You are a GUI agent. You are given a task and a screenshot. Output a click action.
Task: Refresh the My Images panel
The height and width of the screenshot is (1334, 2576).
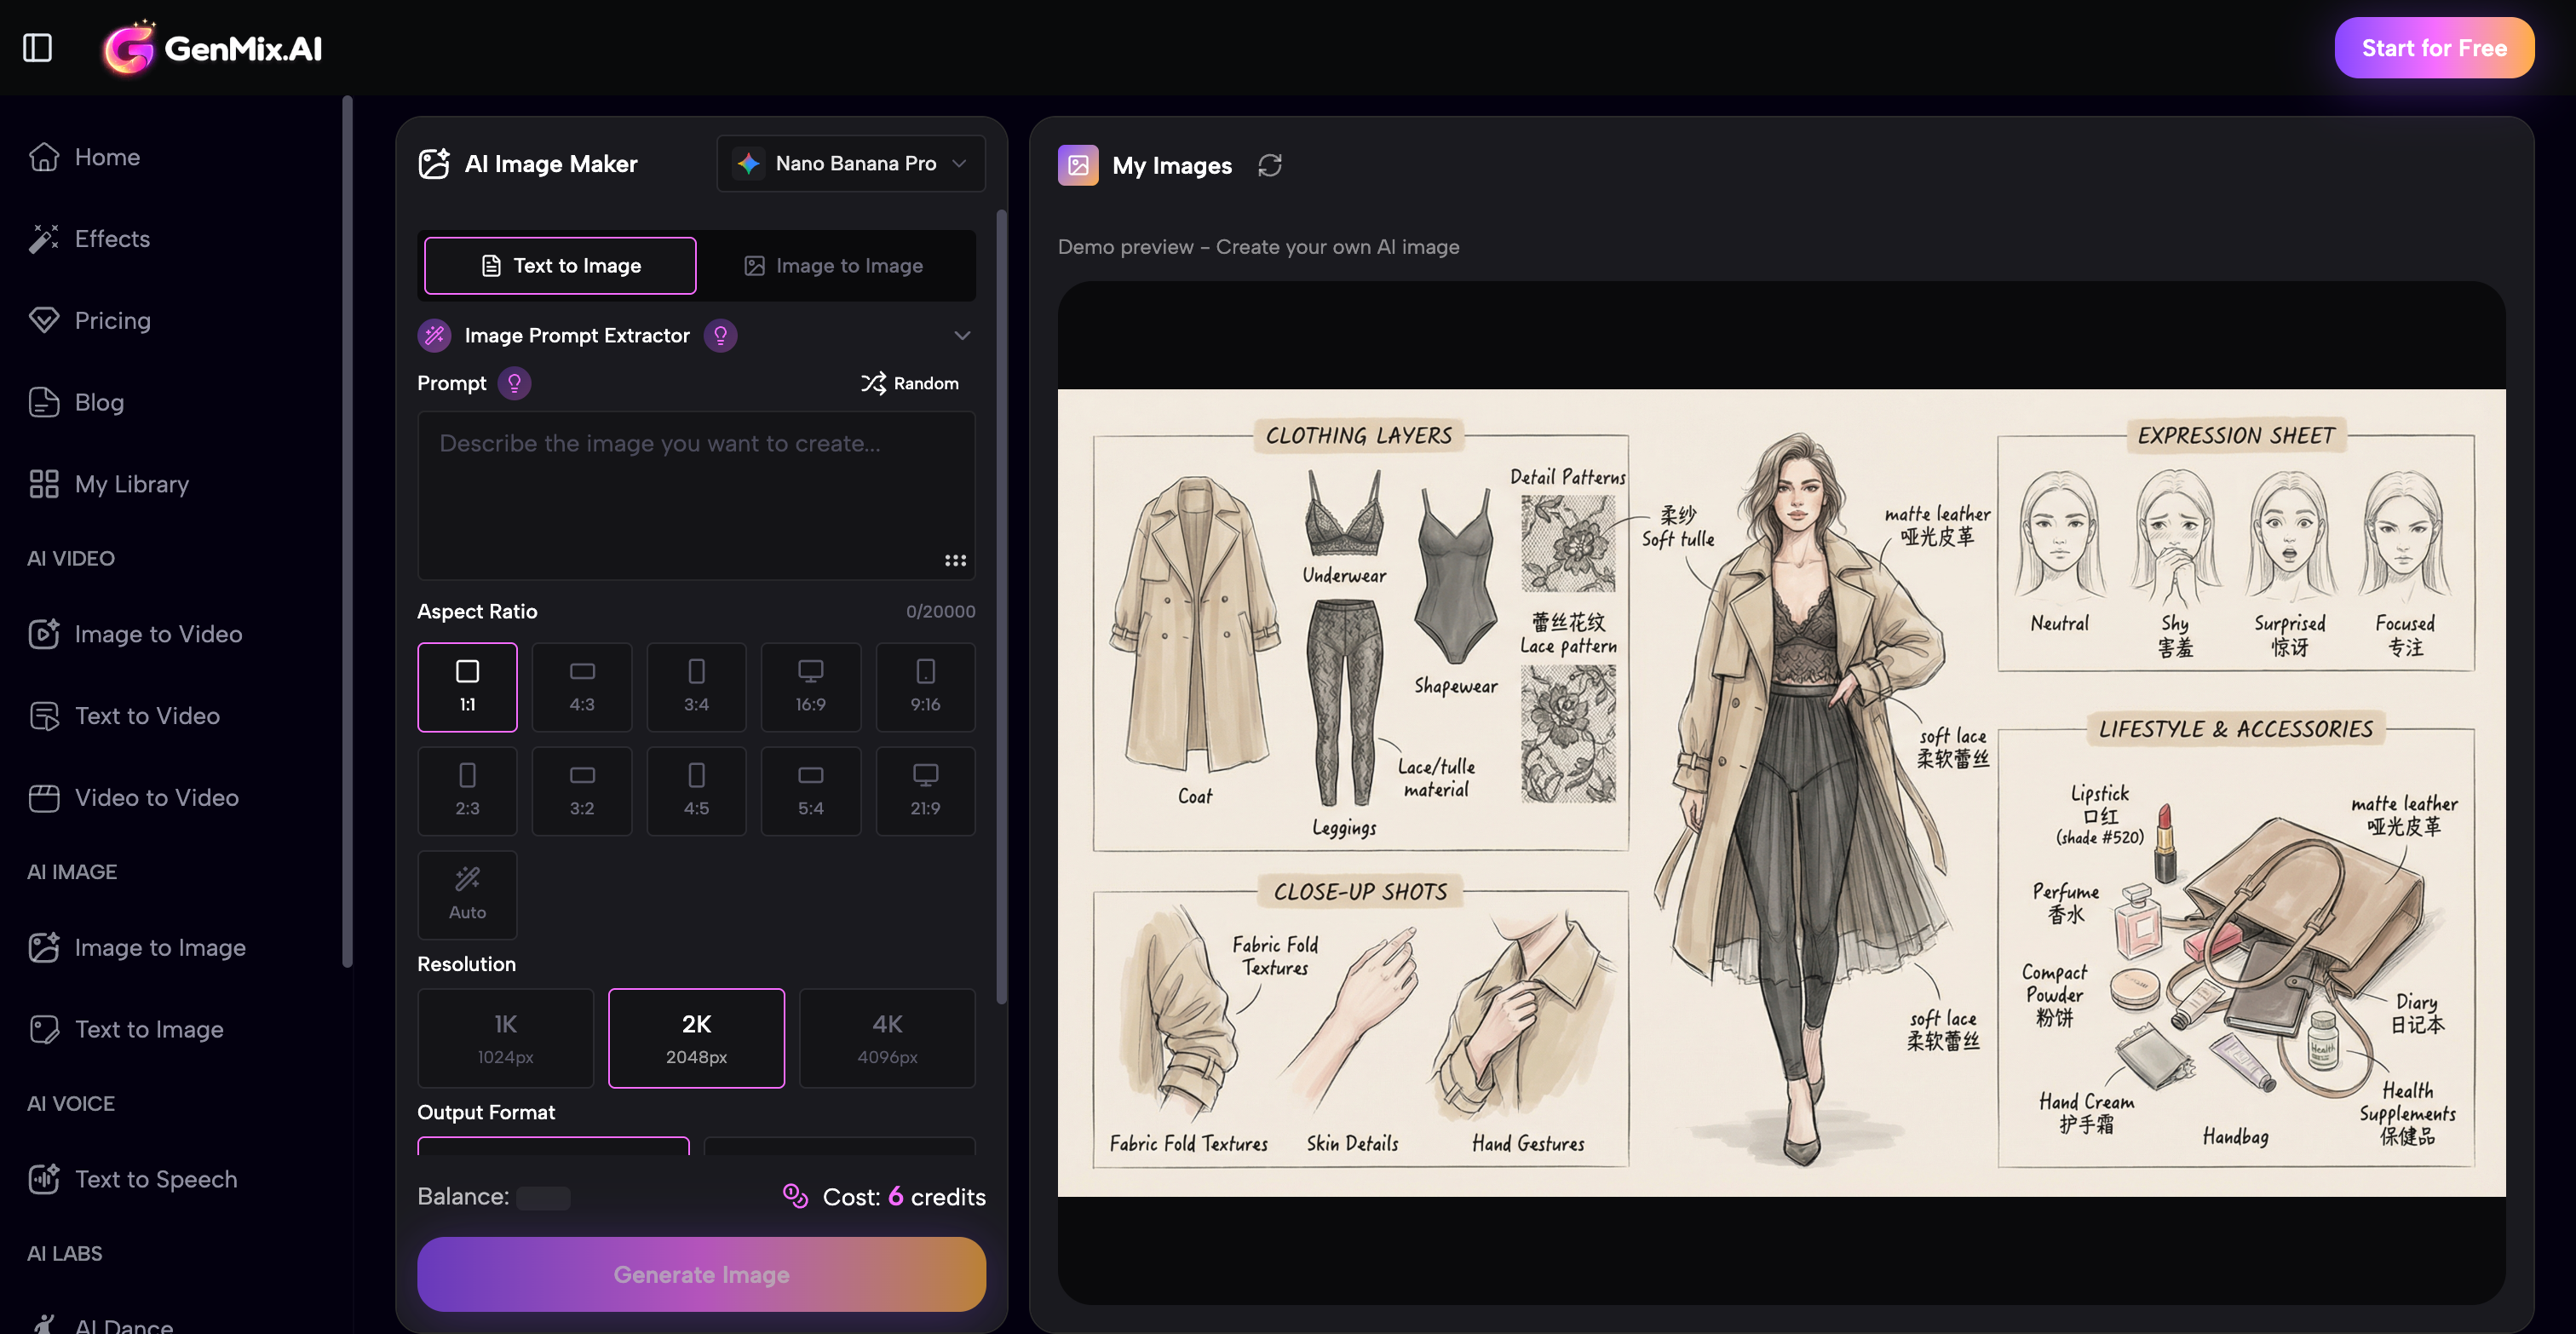[x=1269, y=165]
